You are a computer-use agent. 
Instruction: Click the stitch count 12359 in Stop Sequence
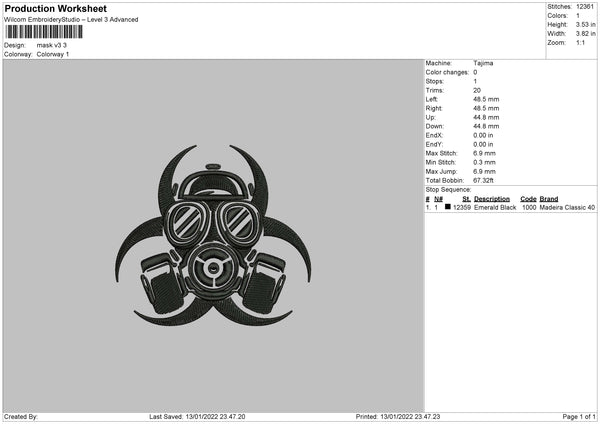pyautogui.click(x=462, y=207)
